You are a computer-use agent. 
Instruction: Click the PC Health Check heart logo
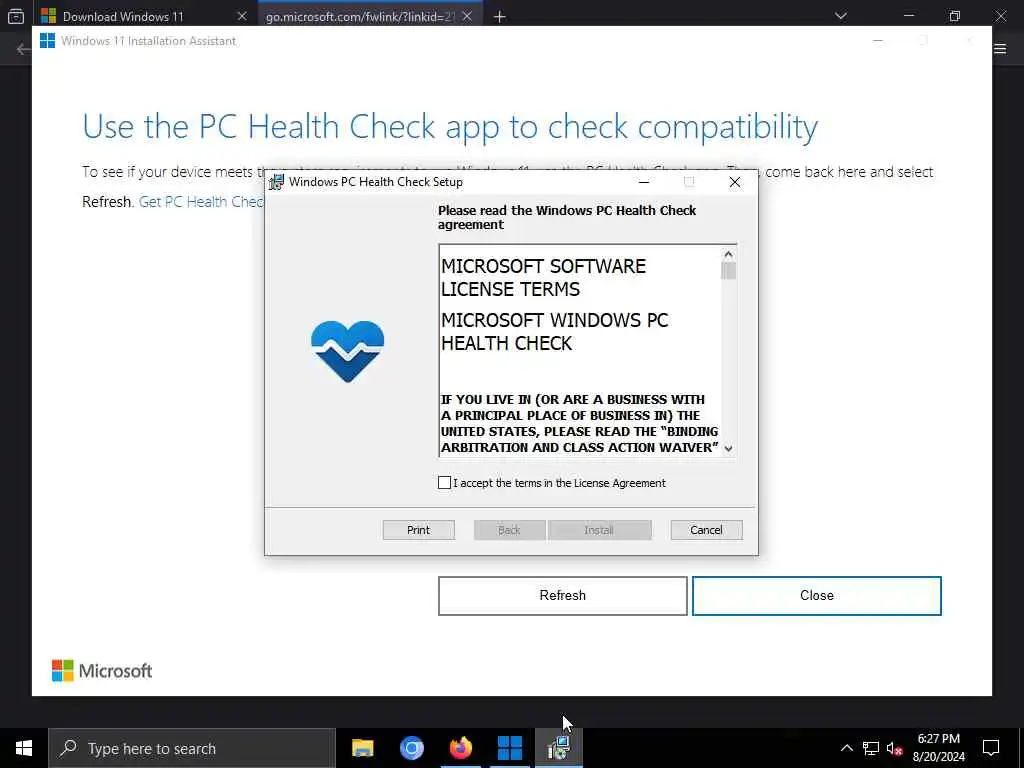[x=347, y=351]
